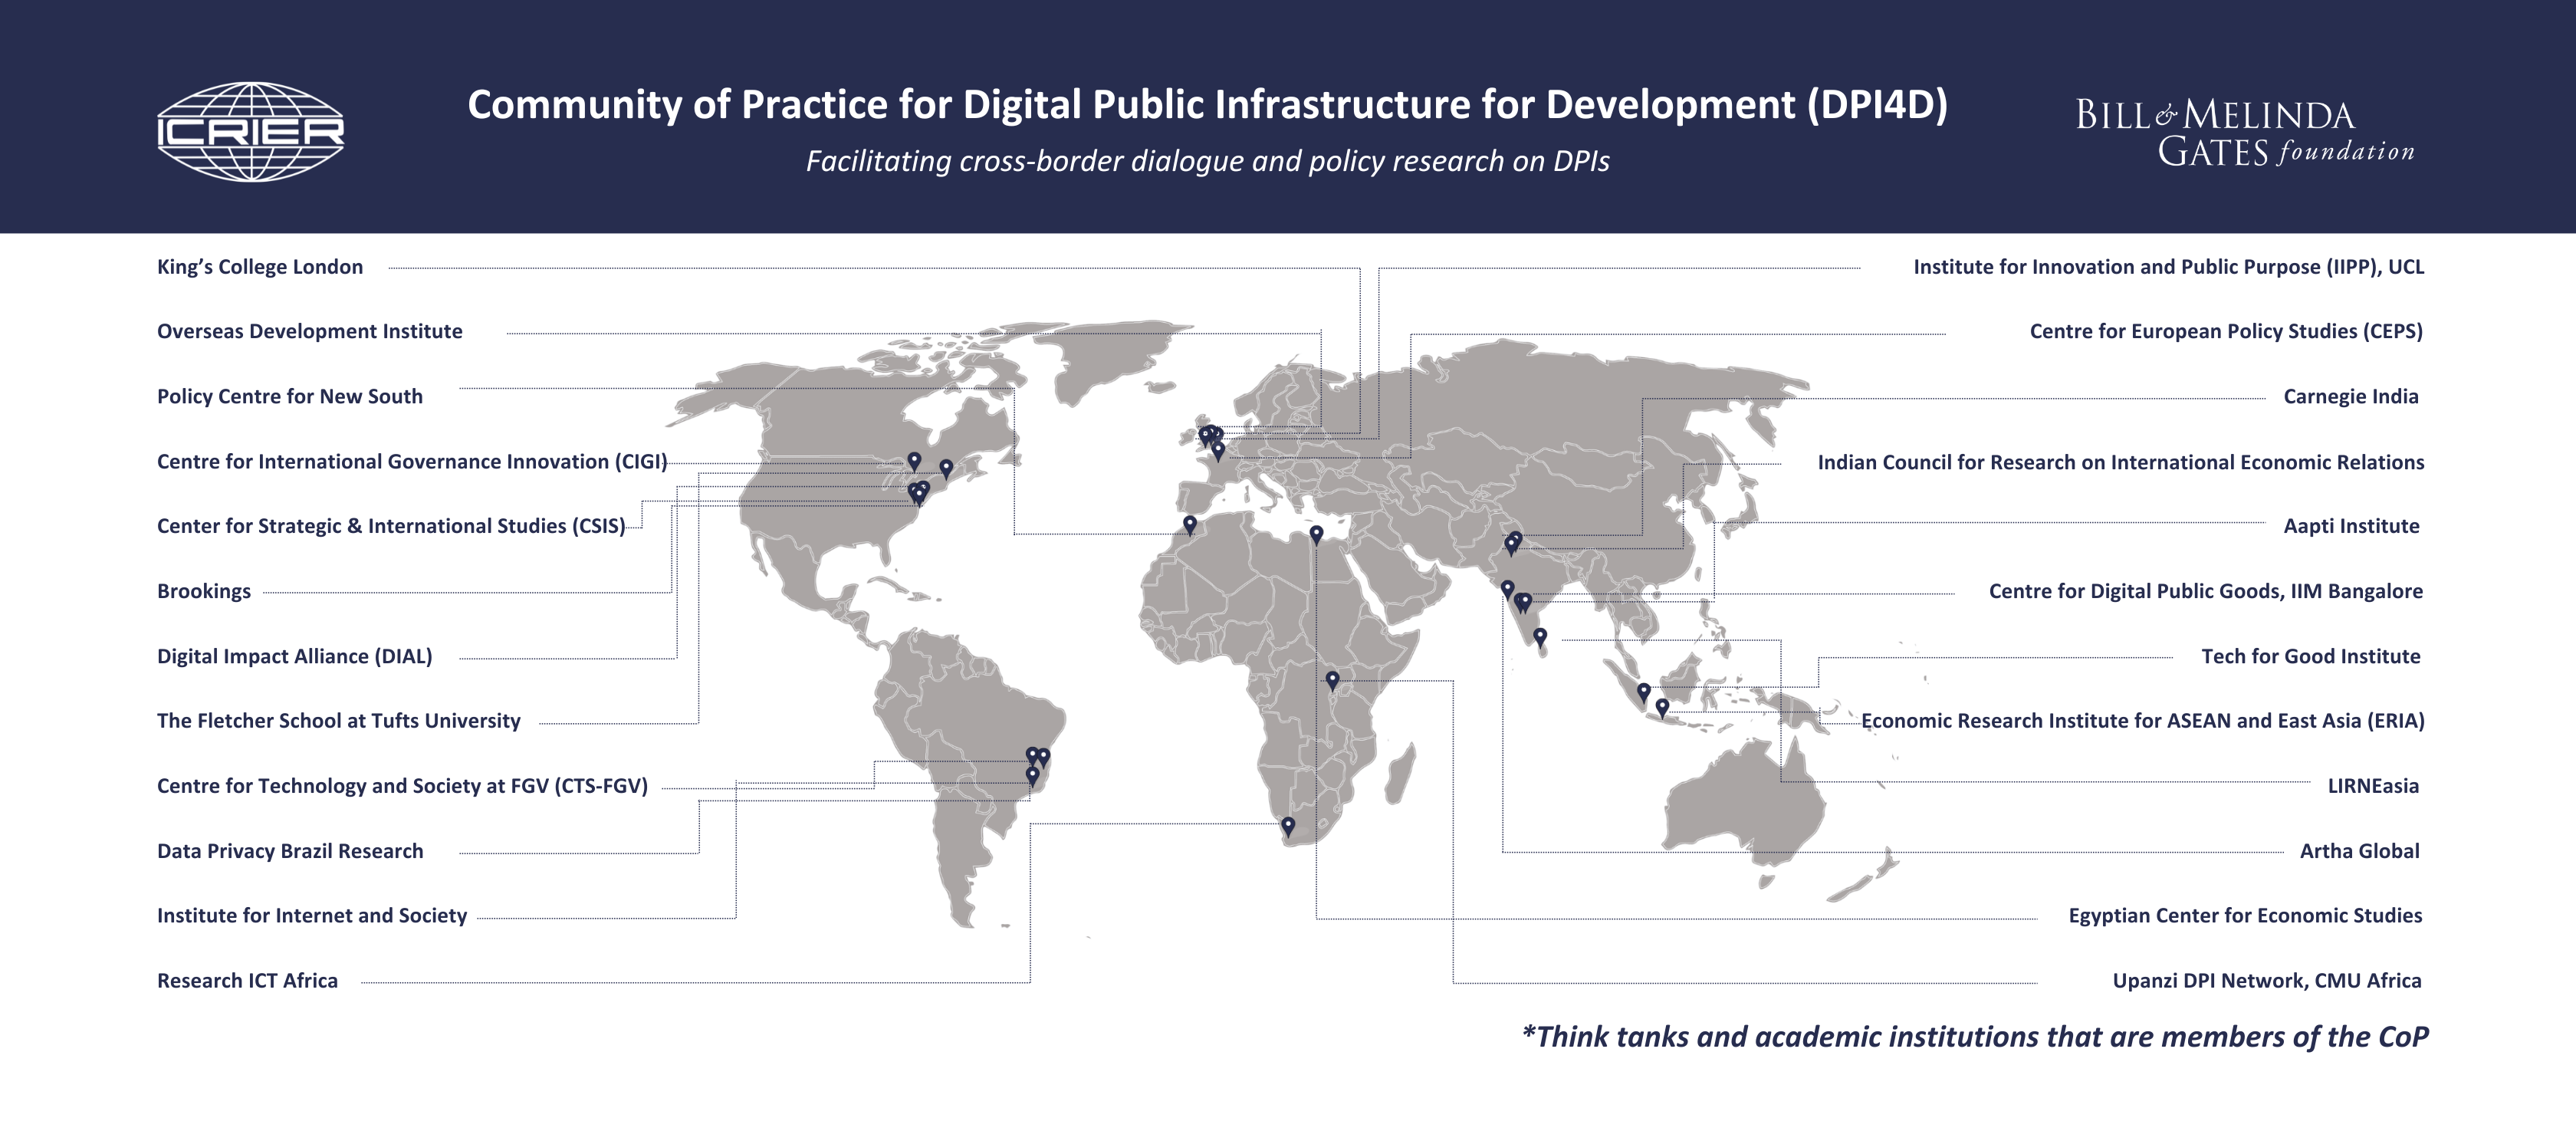
Task: Click the Bill & Melinda Gates Foundation logo
Action: pyautogui.click(x=2245, y=132)
